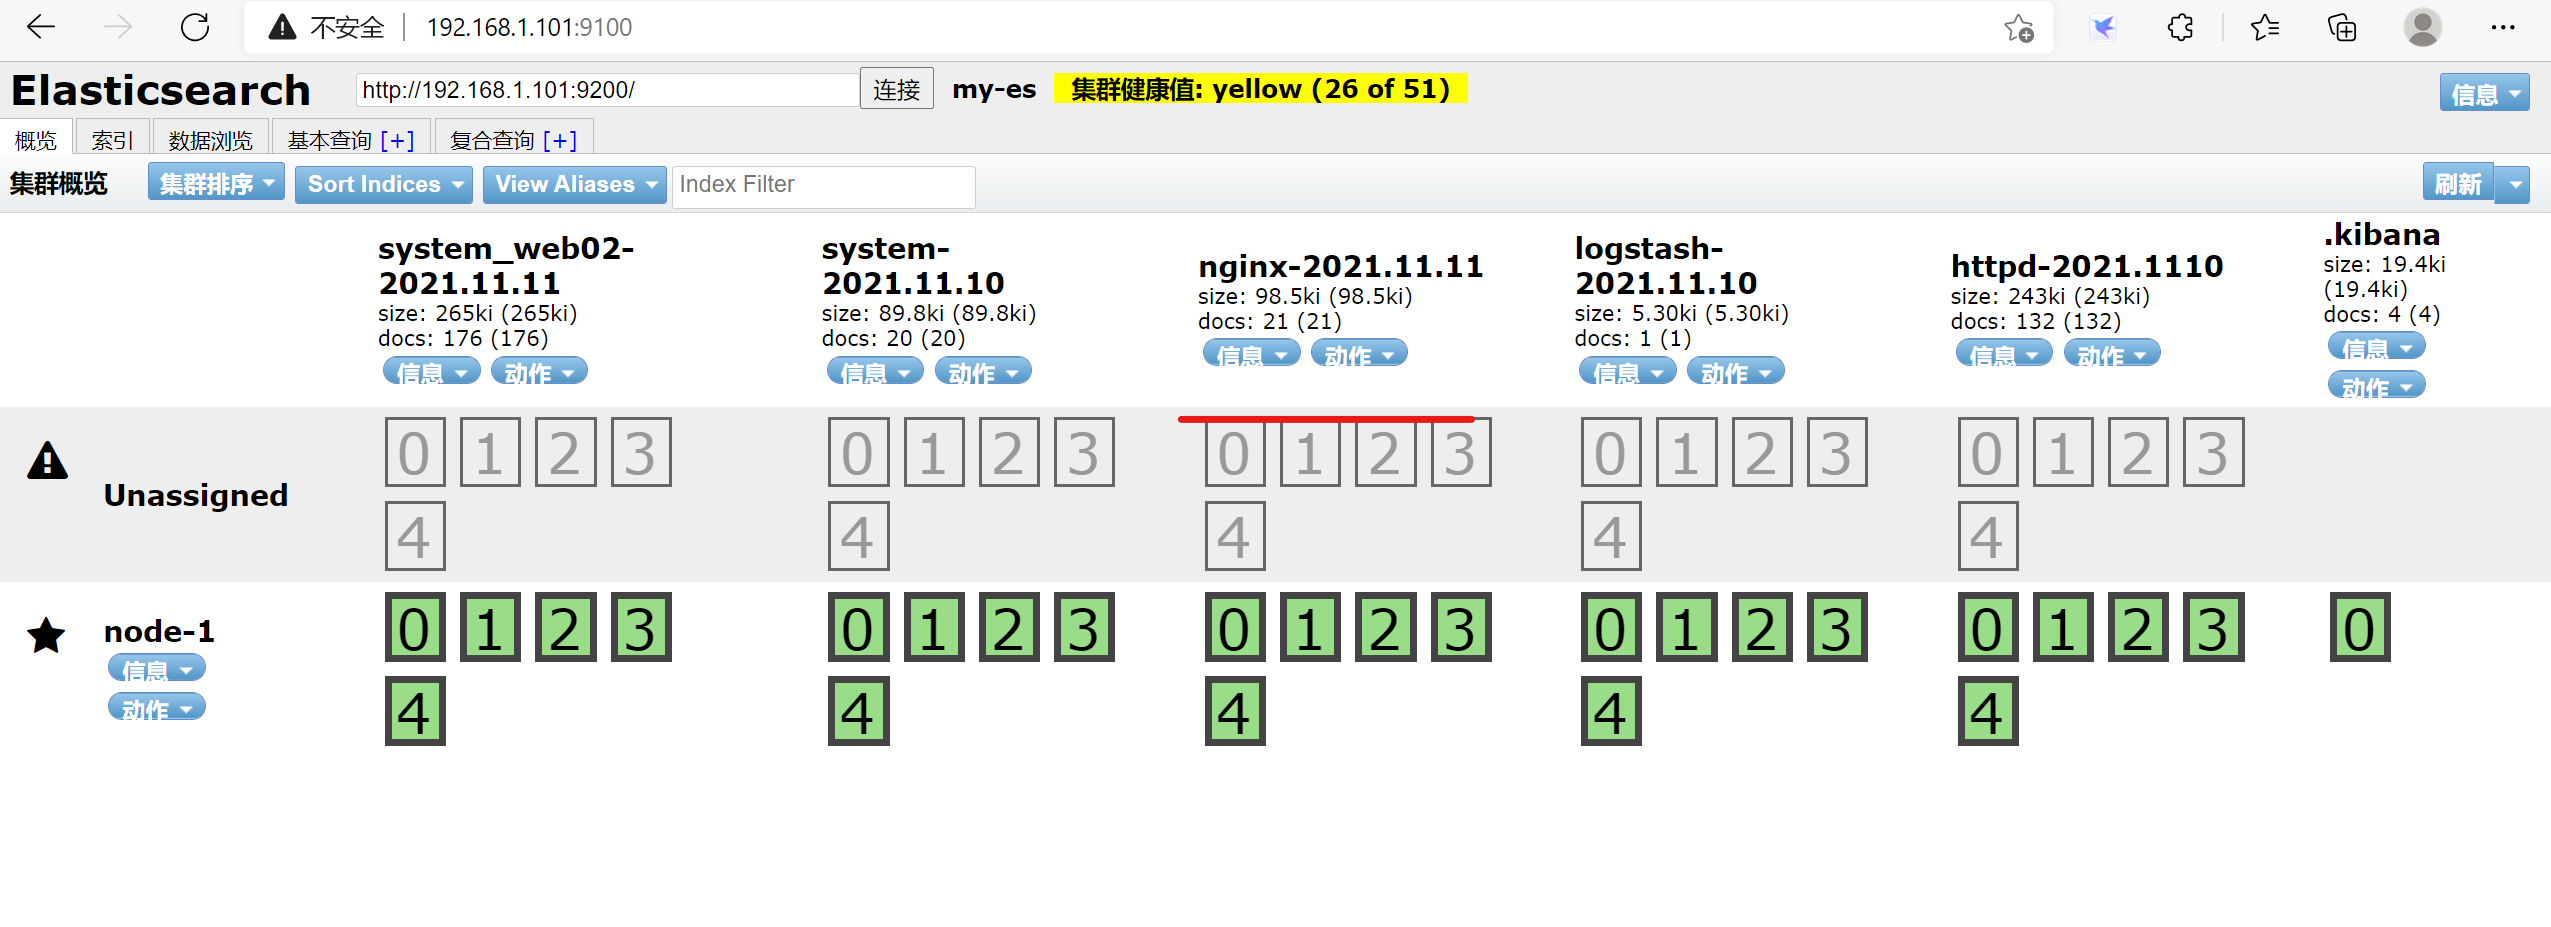Open the collections icon

coord(2342,28)
